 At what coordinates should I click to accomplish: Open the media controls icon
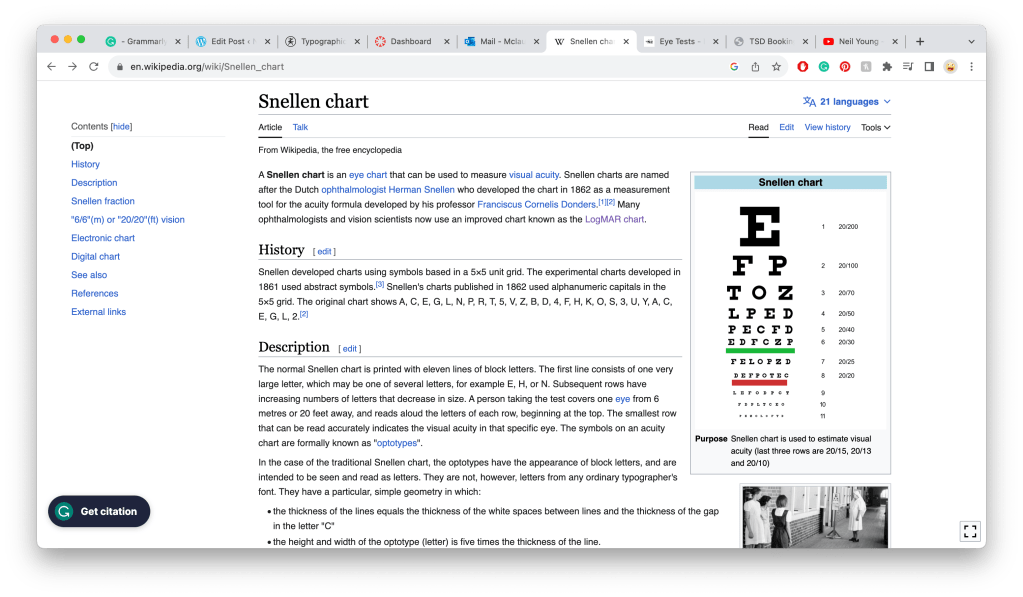coord(908,67)
